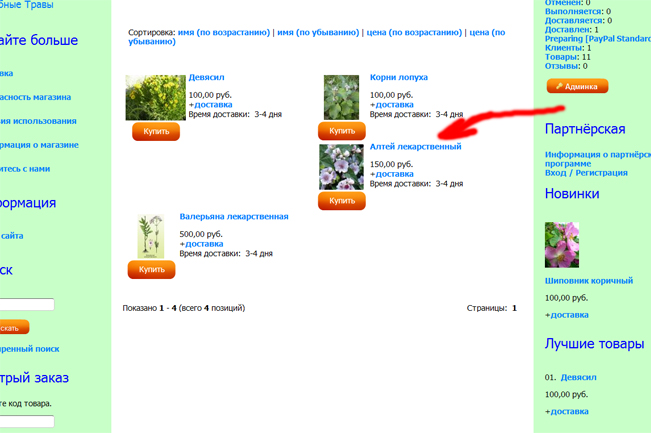This screenshot has height=433, width=651.
Task: Open the Алтей лекарственный flower image
Action: coord(341,167)
